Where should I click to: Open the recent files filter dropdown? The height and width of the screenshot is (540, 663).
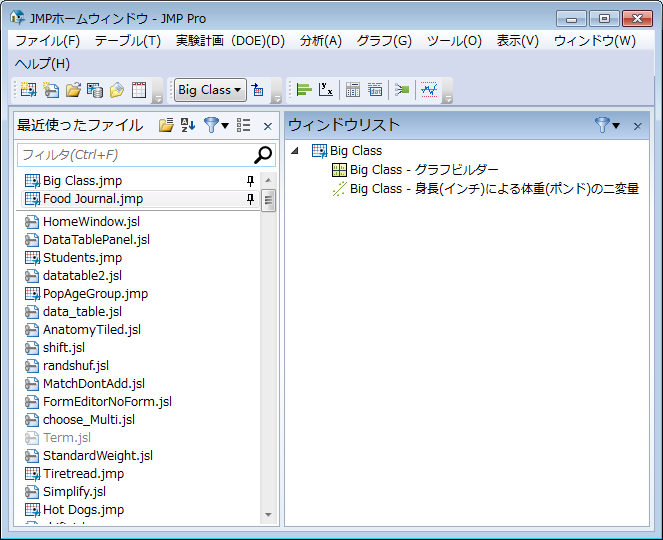216,125
